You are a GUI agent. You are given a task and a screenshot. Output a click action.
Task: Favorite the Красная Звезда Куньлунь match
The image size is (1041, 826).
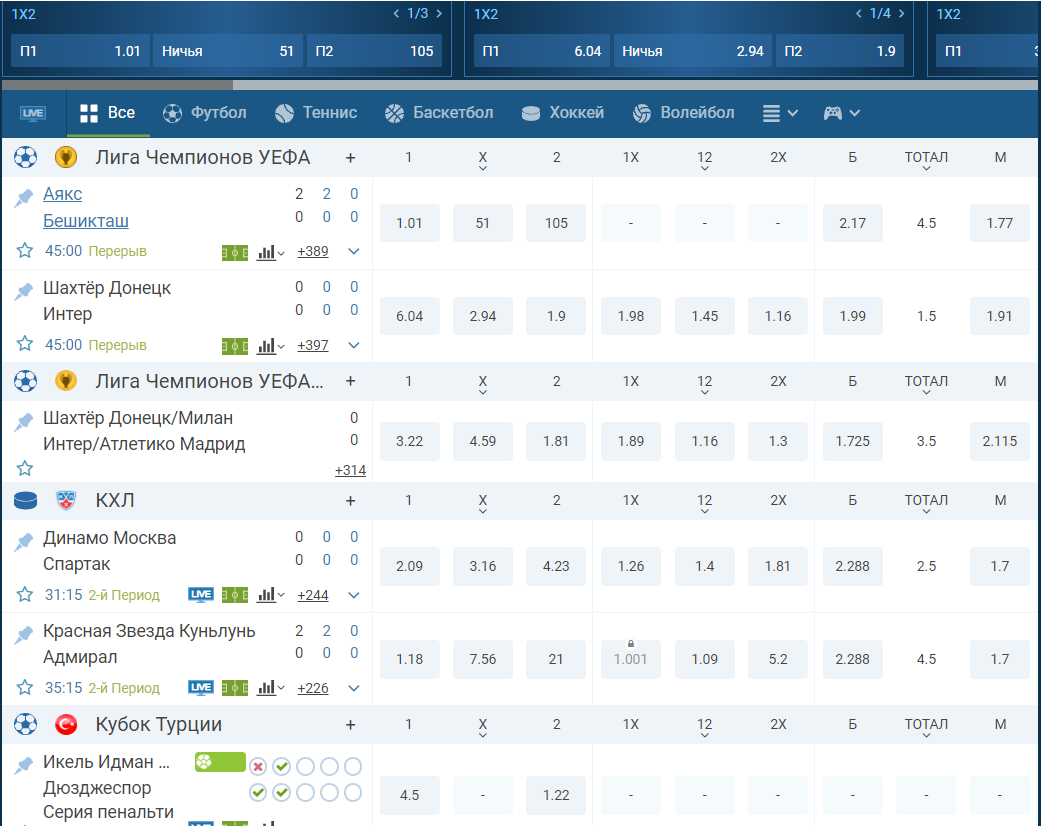click(x=25, y=687)
